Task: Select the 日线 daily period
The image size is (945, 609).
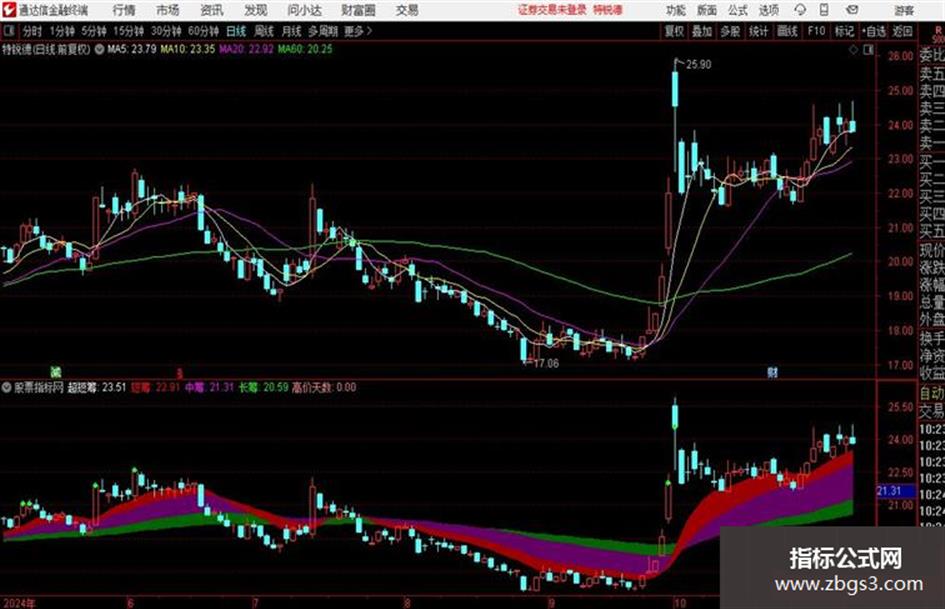Action: pos(236,31)
